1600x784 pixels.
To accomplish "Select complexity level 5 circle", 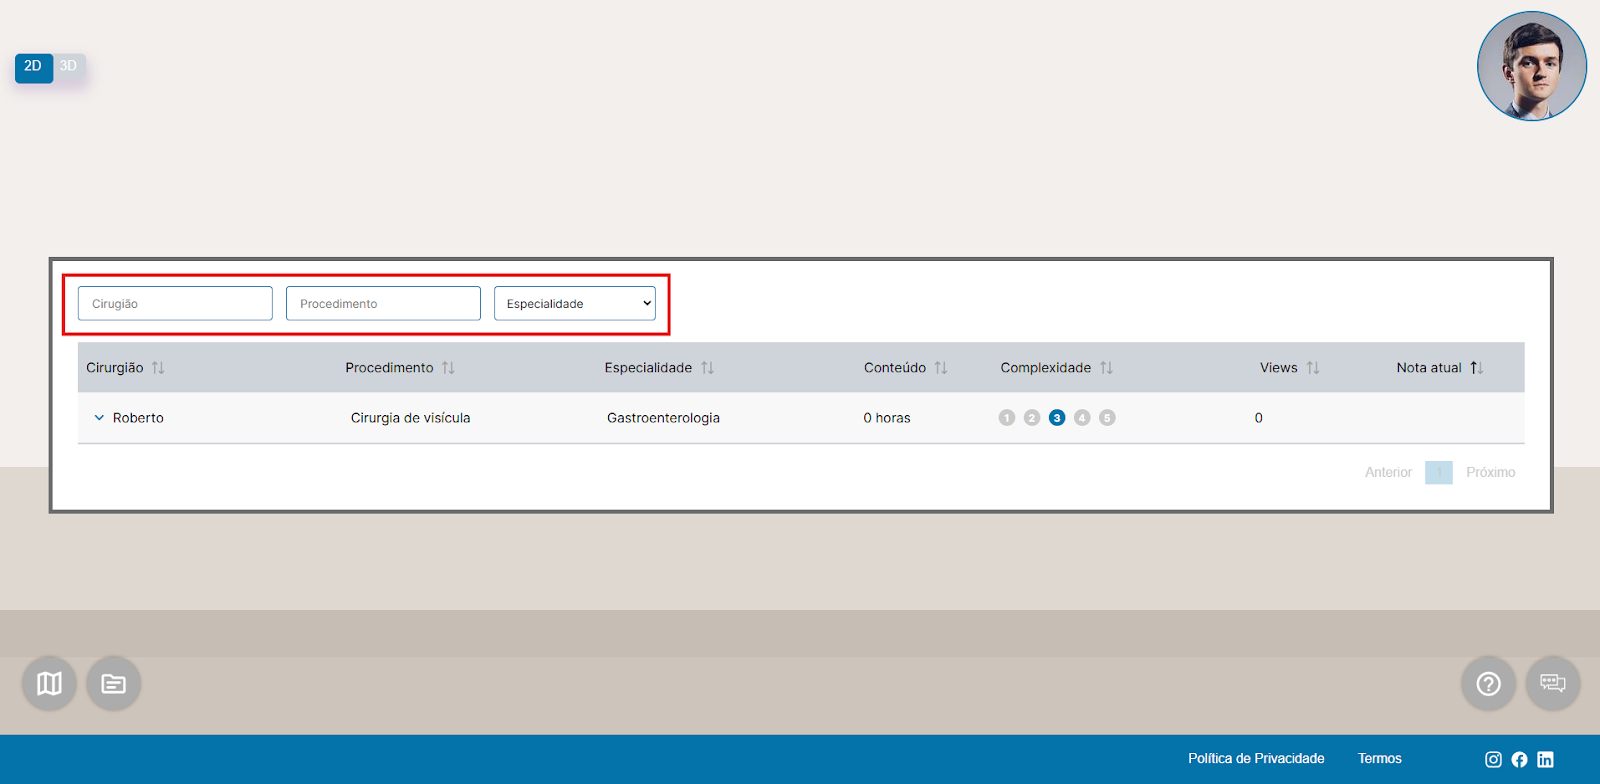I will 1107,418.
